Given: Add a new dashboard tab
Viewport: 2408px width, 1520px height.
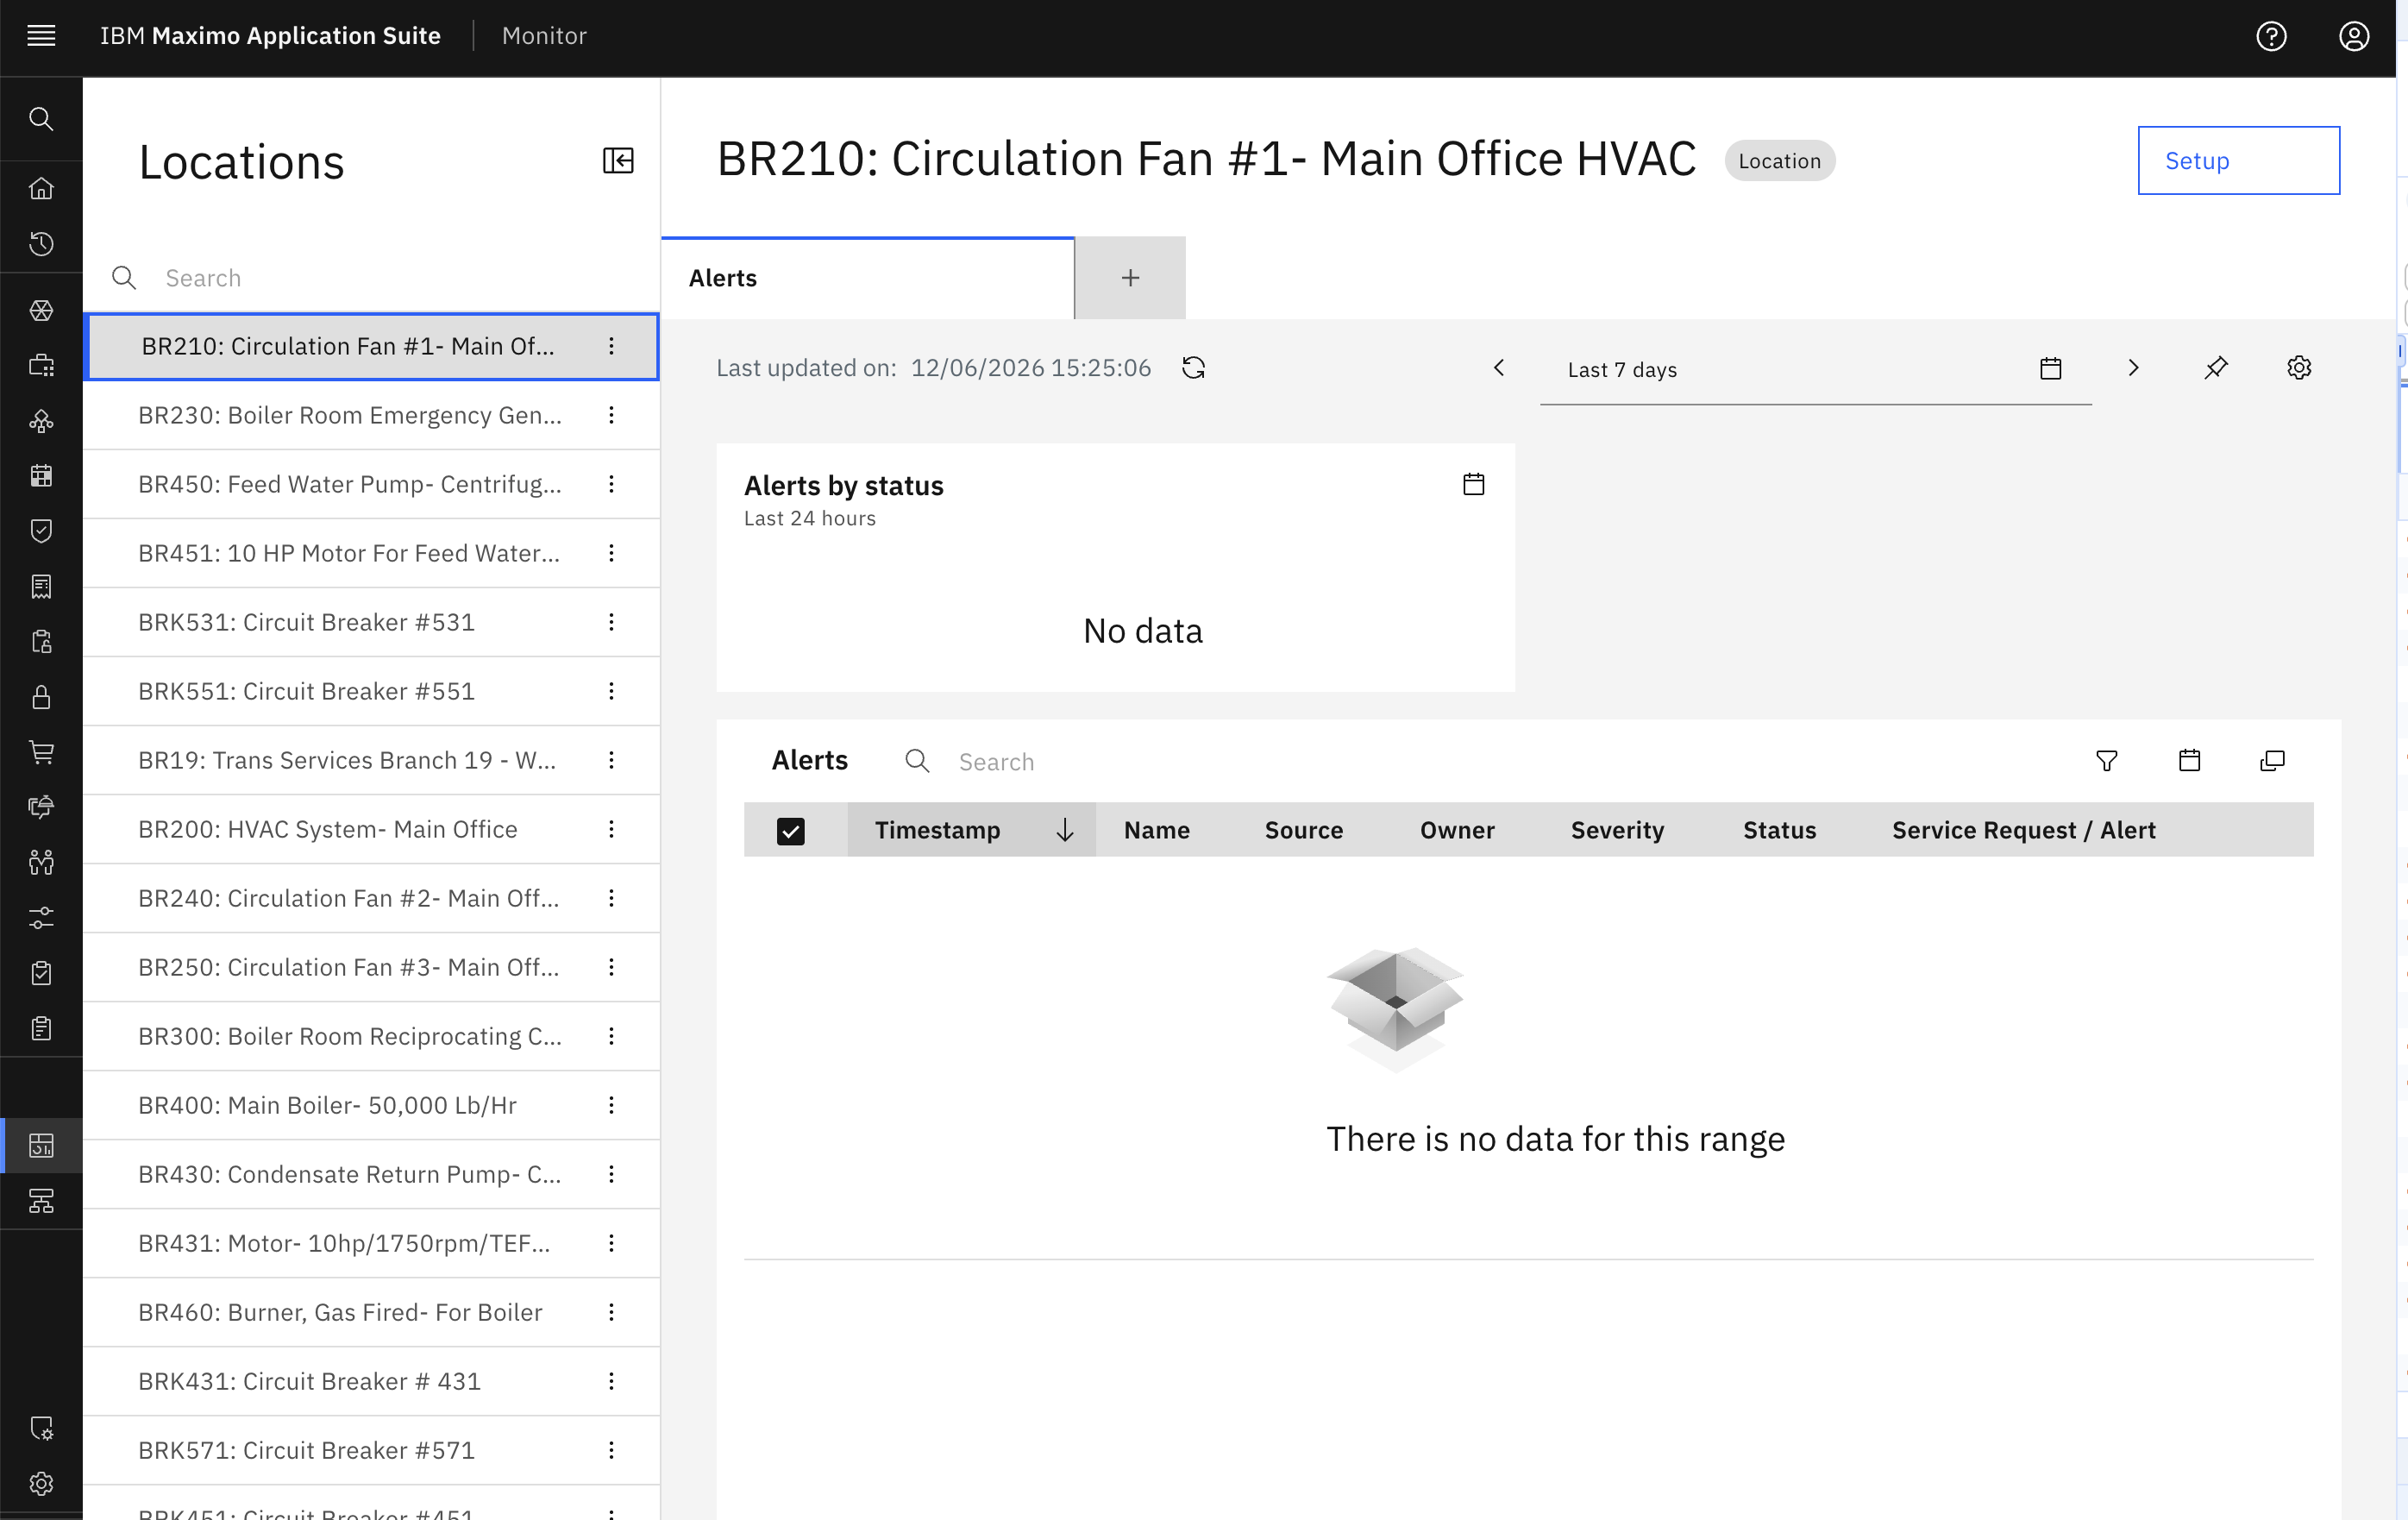Looking at the screenshot, I should point(1130,278).
